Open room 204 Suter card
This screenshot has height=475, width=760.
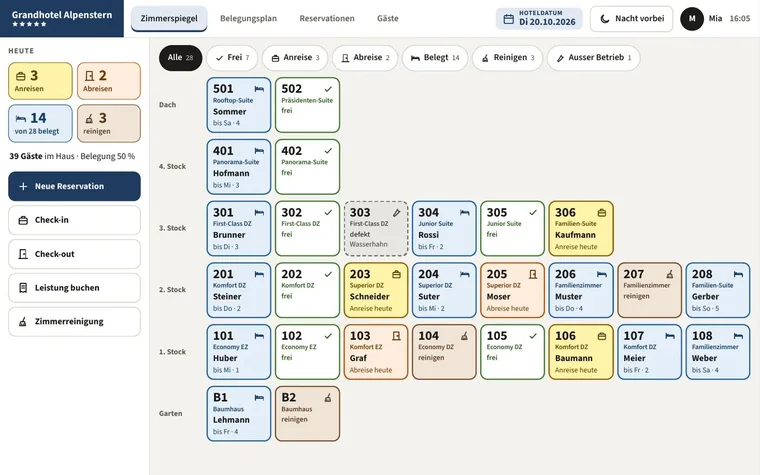pos(444,290)
